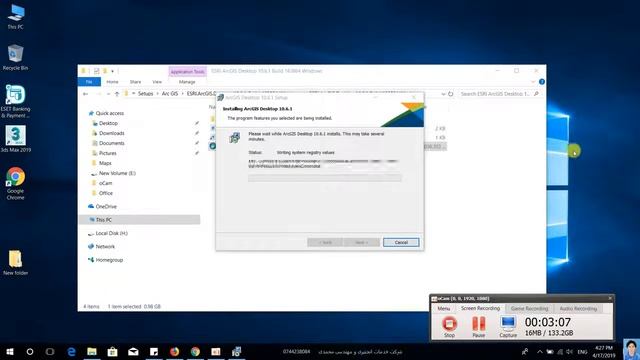The width and height of the screenshot is (640, 360).
Task: Open New Volume (E:) in sidebar
Action: tap(117, 173)
